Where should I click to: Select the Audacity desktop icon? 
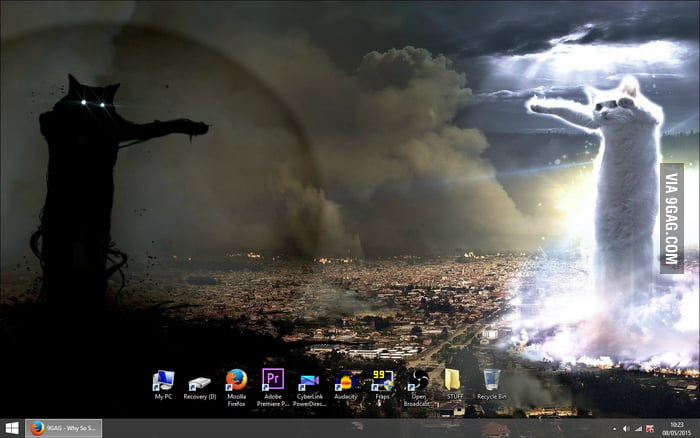click(x=346, y=381)
